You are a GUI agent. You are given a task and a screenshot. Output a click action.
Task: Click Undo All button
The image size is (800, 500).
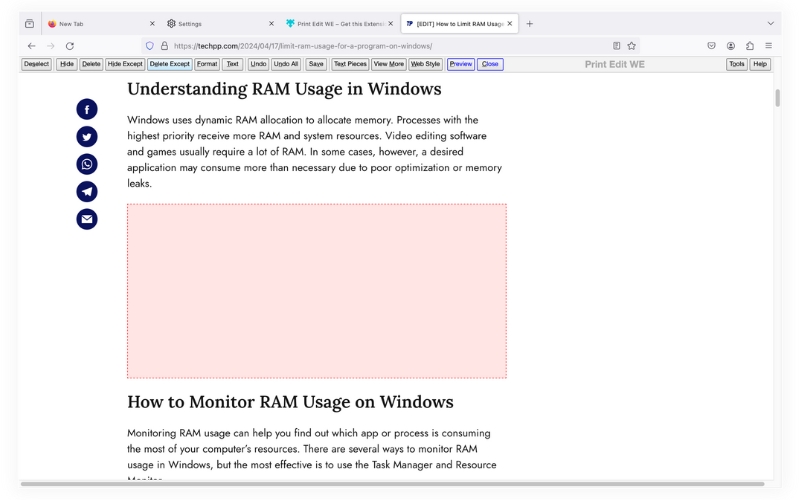pos(286,64)
